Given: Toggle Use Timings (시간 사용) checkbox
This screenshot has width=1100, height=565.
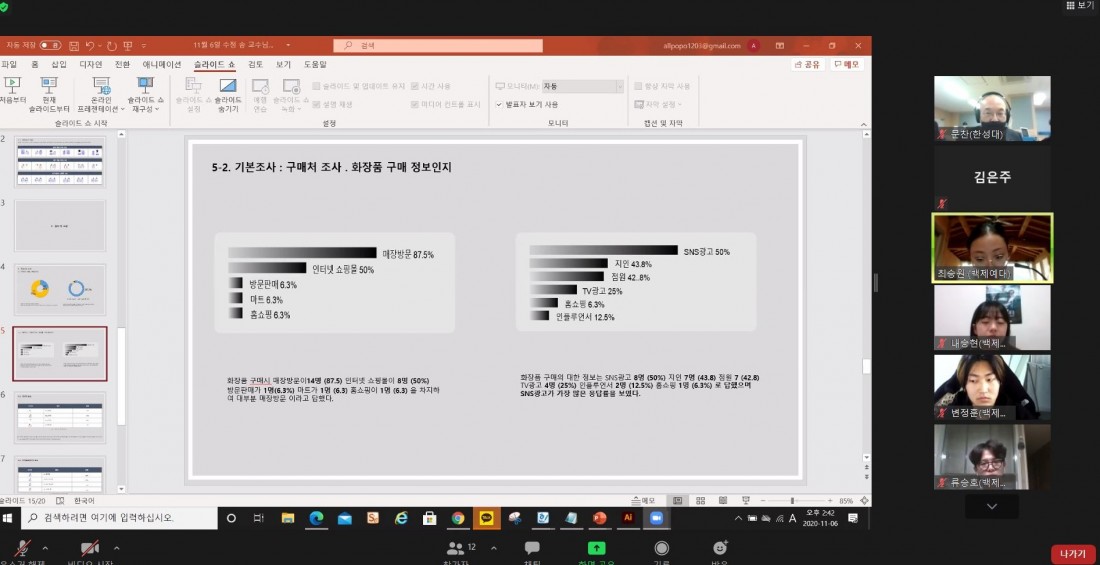Looking at the screenshot, I should (431, 86).
